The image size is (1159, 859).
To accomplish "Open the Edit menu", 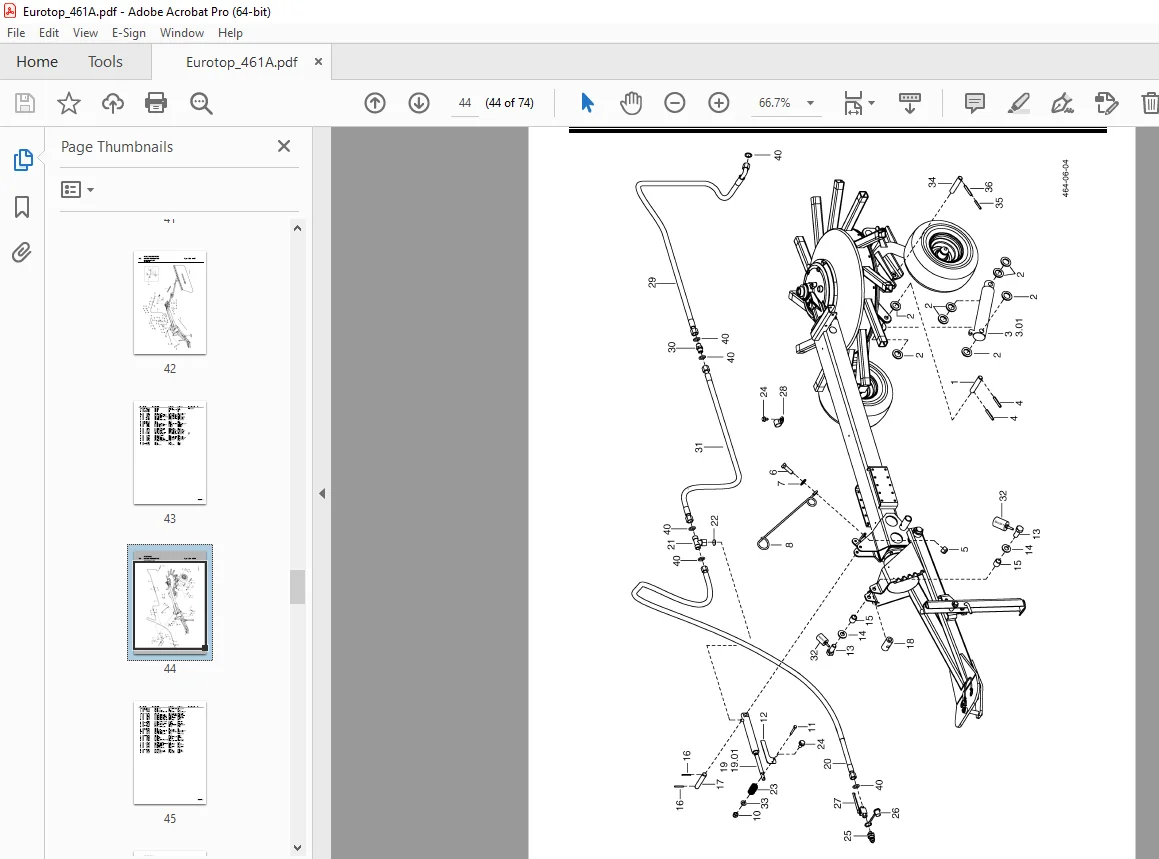I will click(x=49, y=33).
